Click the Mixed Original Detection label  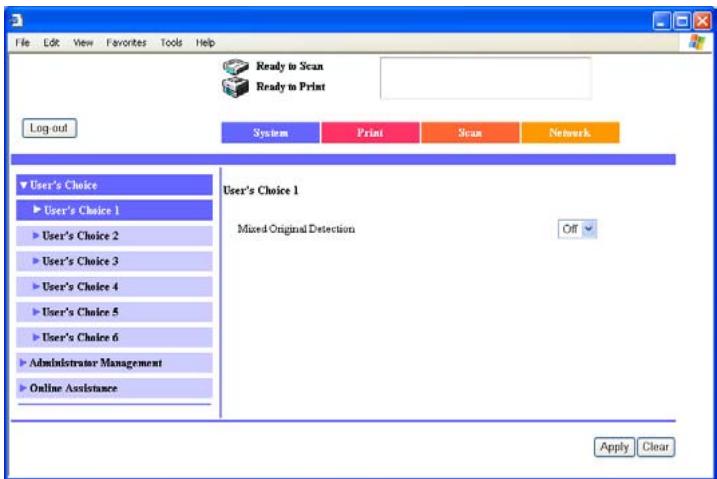point(296,229)
